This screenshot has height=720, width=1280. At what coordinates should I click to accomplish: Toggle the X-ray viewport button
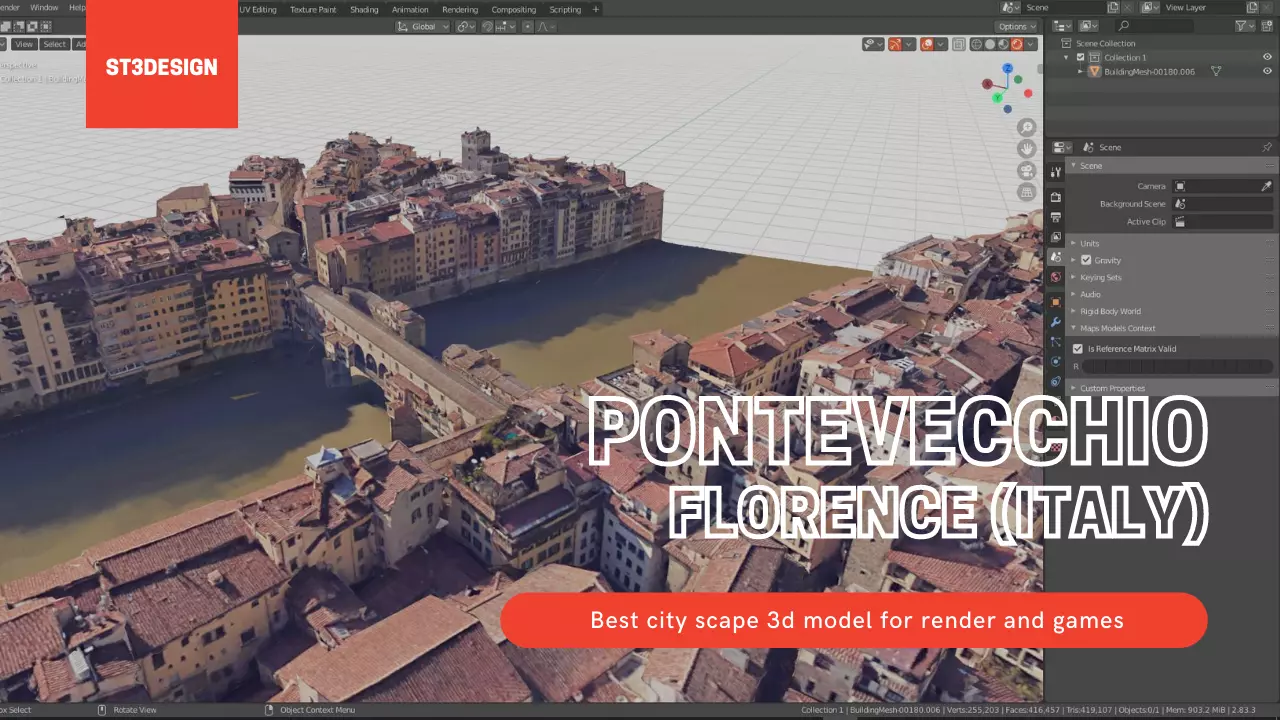[x=959, y=44]
